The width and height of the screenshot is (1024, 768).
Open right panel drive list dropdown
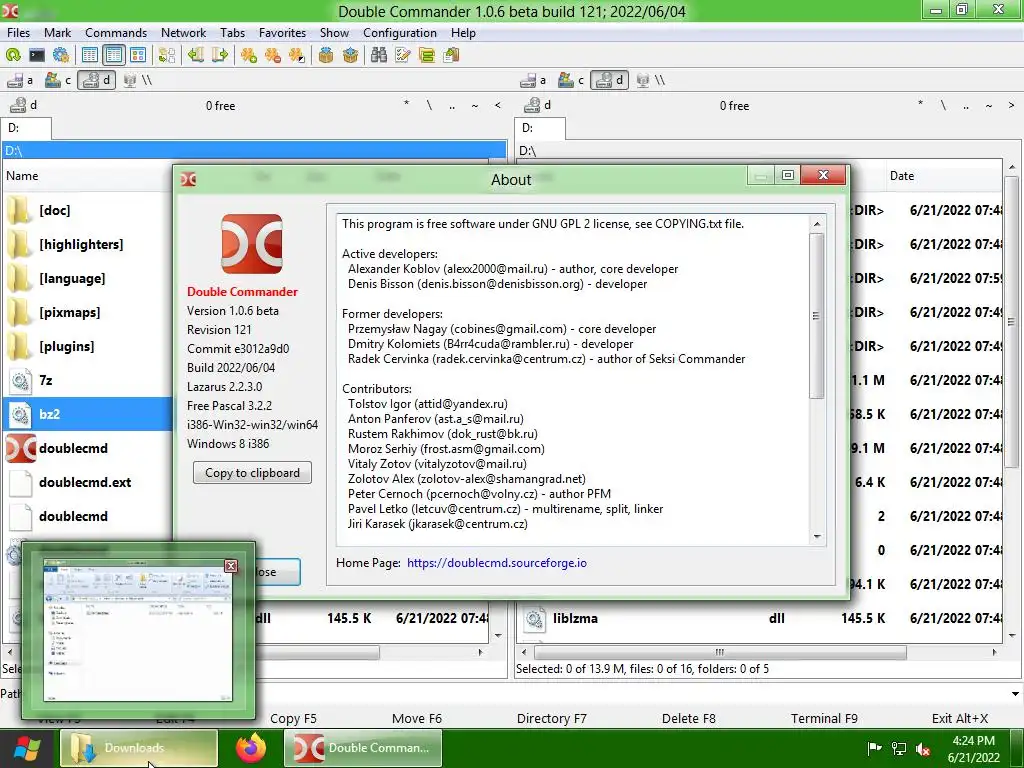538,105
